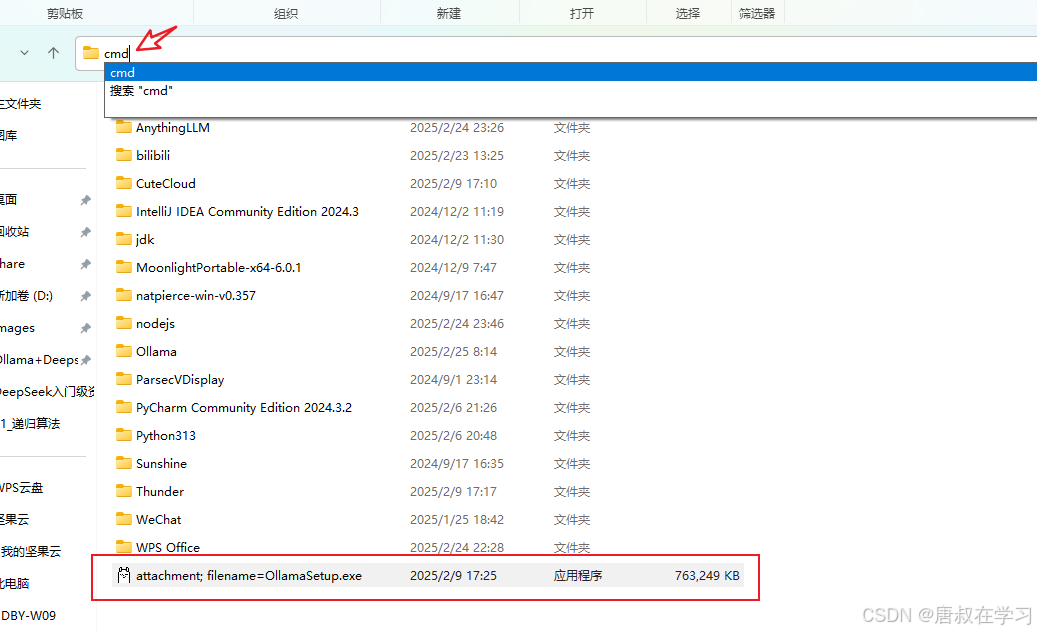Open 新加卷 (D:) in the sidebar
Image resolution: width=1037 pixels, height=633 pixels.
click(26, 296)
